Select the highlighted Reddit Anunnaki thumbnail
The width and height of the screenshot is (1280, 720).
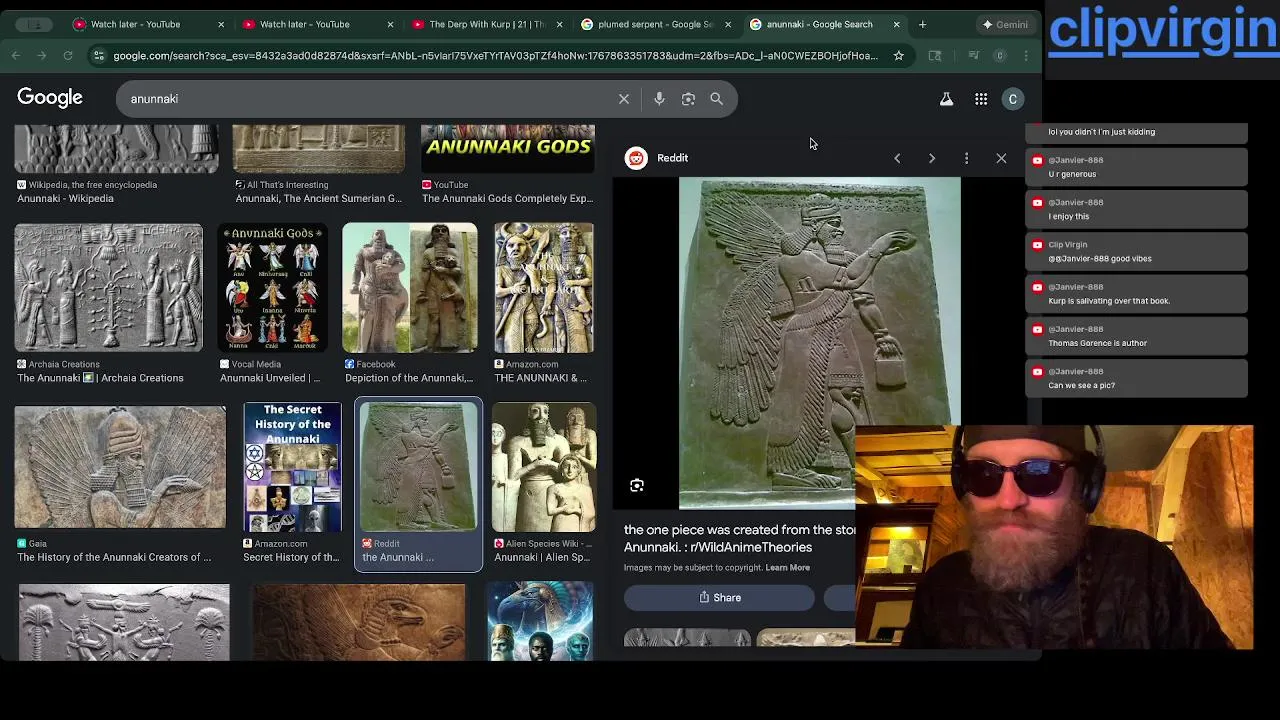pos(418,467)
